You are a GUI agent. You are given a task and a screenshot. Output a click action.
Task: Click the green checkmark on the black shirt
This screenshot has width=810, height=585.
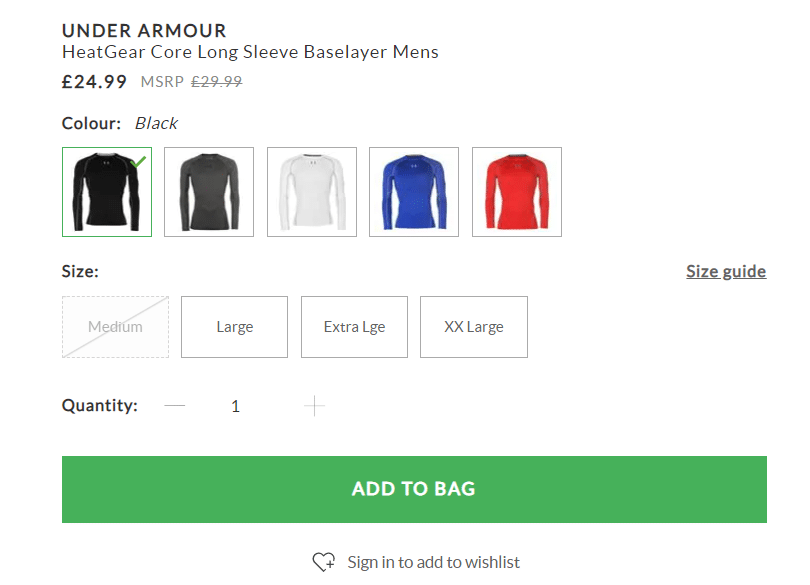[x=138, y=162]
